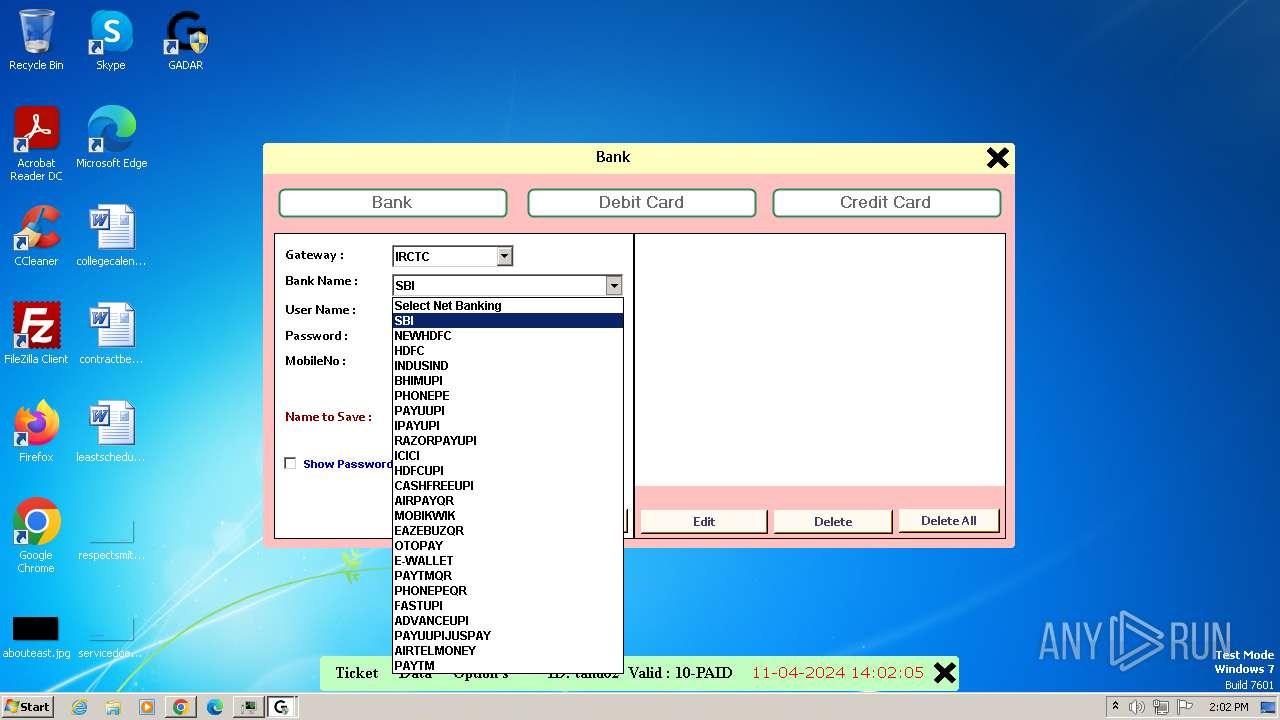Image resolution: width=1280 pixels, height=720 pixels.
Task: Choose ADVANCEUPI option
Action: point(508,621)
